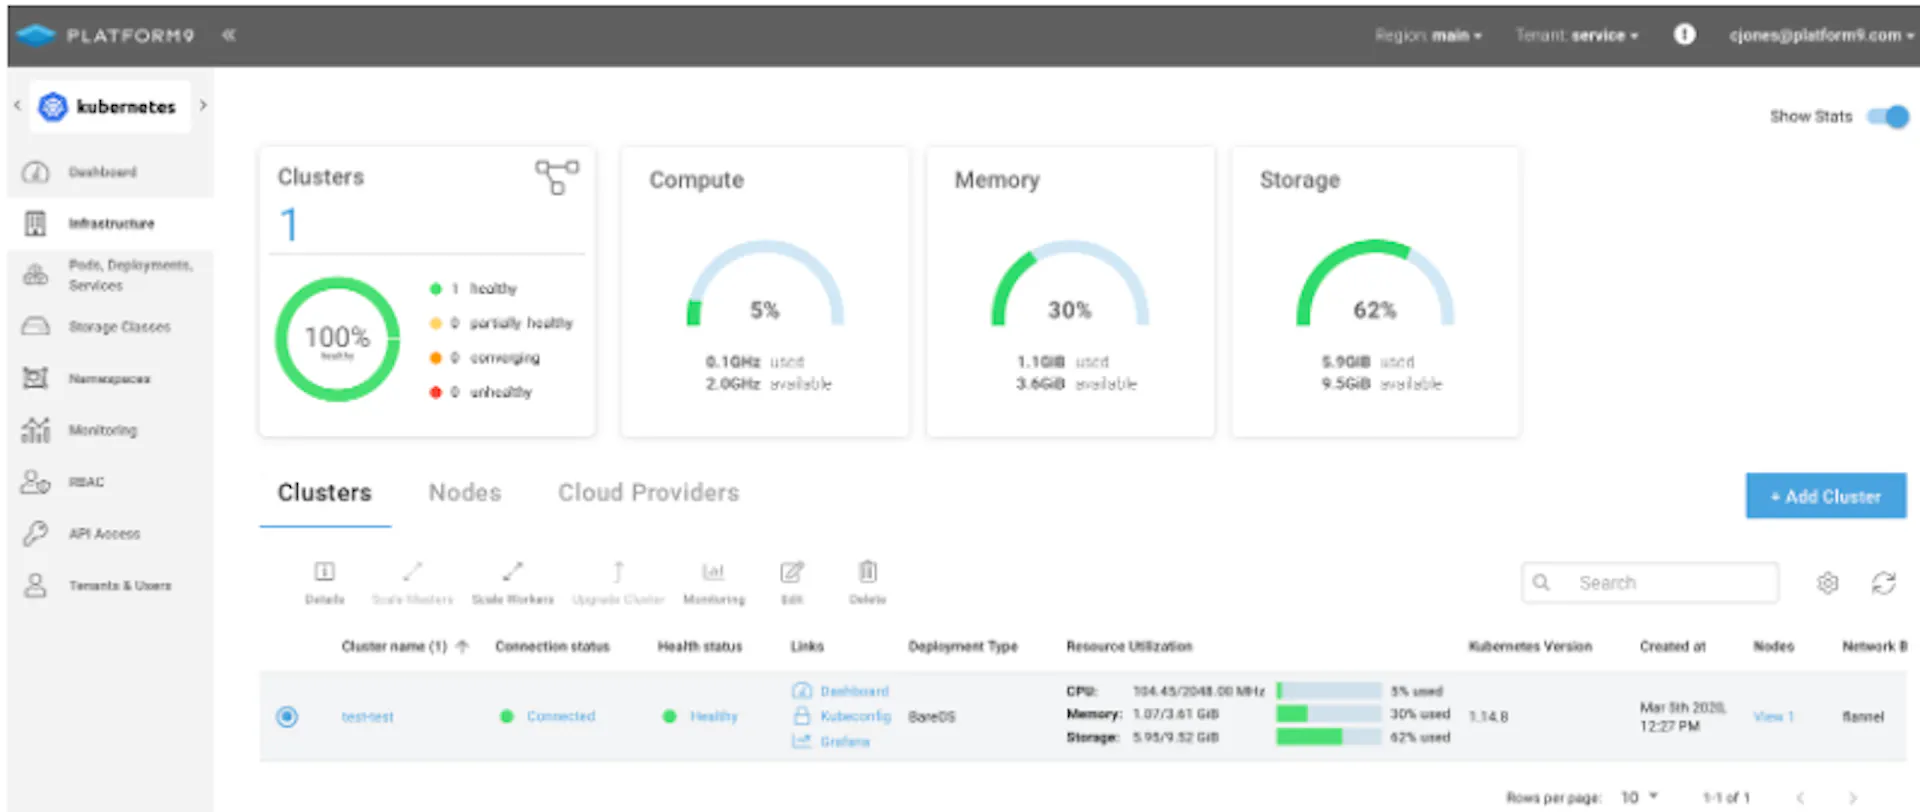Click the Health status column header
The height and width of the screenshot is (812, 1920).
click(700, 646)
